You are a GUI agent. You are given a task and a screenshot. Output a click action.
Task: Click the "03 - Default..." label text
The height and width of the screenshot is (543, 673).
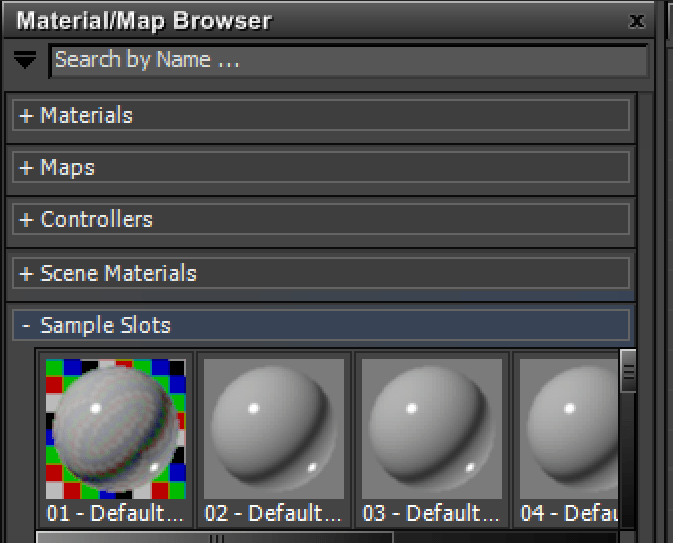[x=431, y=513]
